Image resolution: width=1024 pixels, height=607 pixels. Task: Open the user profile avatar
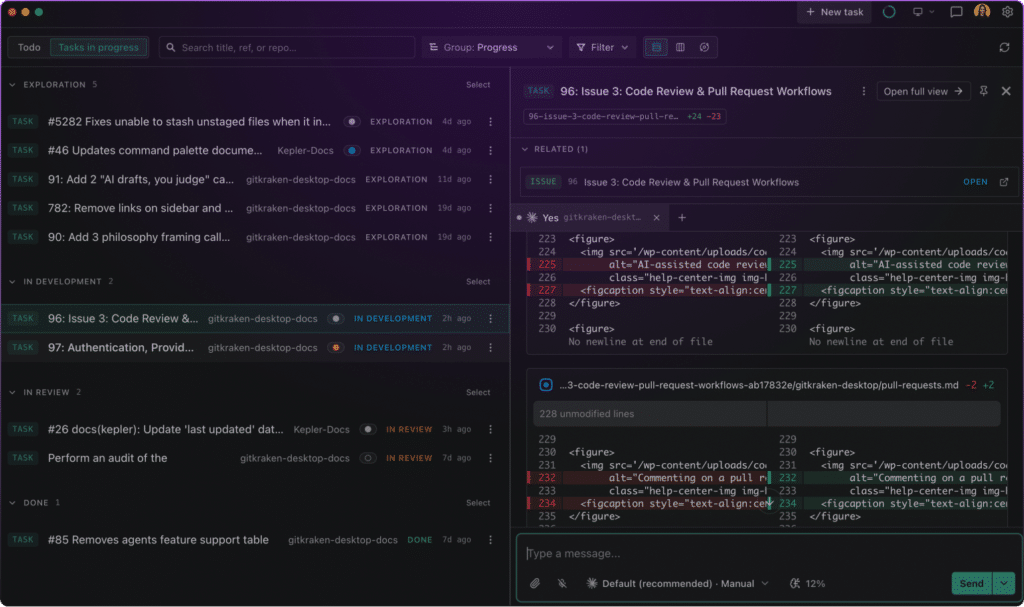pos(982,11)
